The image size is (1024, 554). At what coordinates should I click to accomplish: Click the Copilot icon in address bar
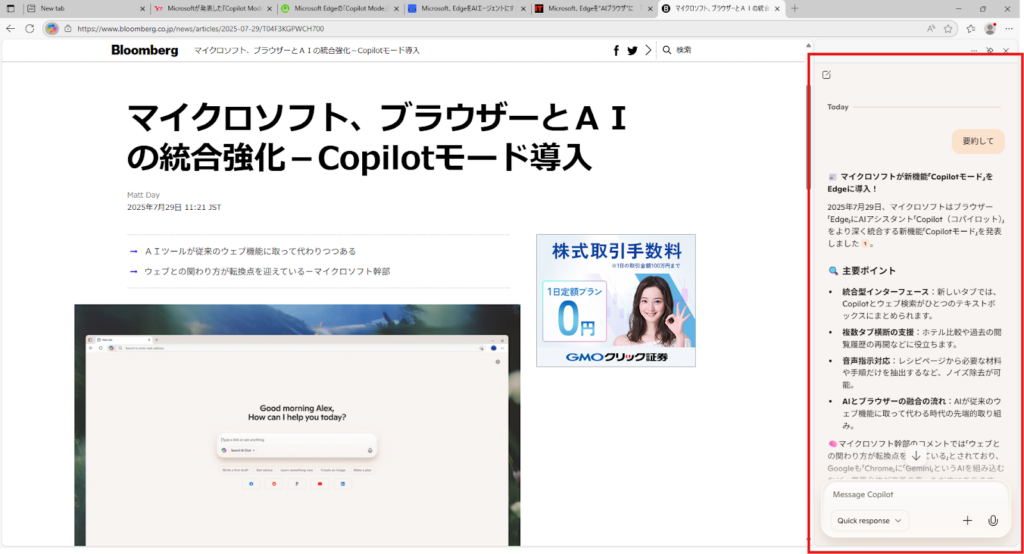coord(52,29)
